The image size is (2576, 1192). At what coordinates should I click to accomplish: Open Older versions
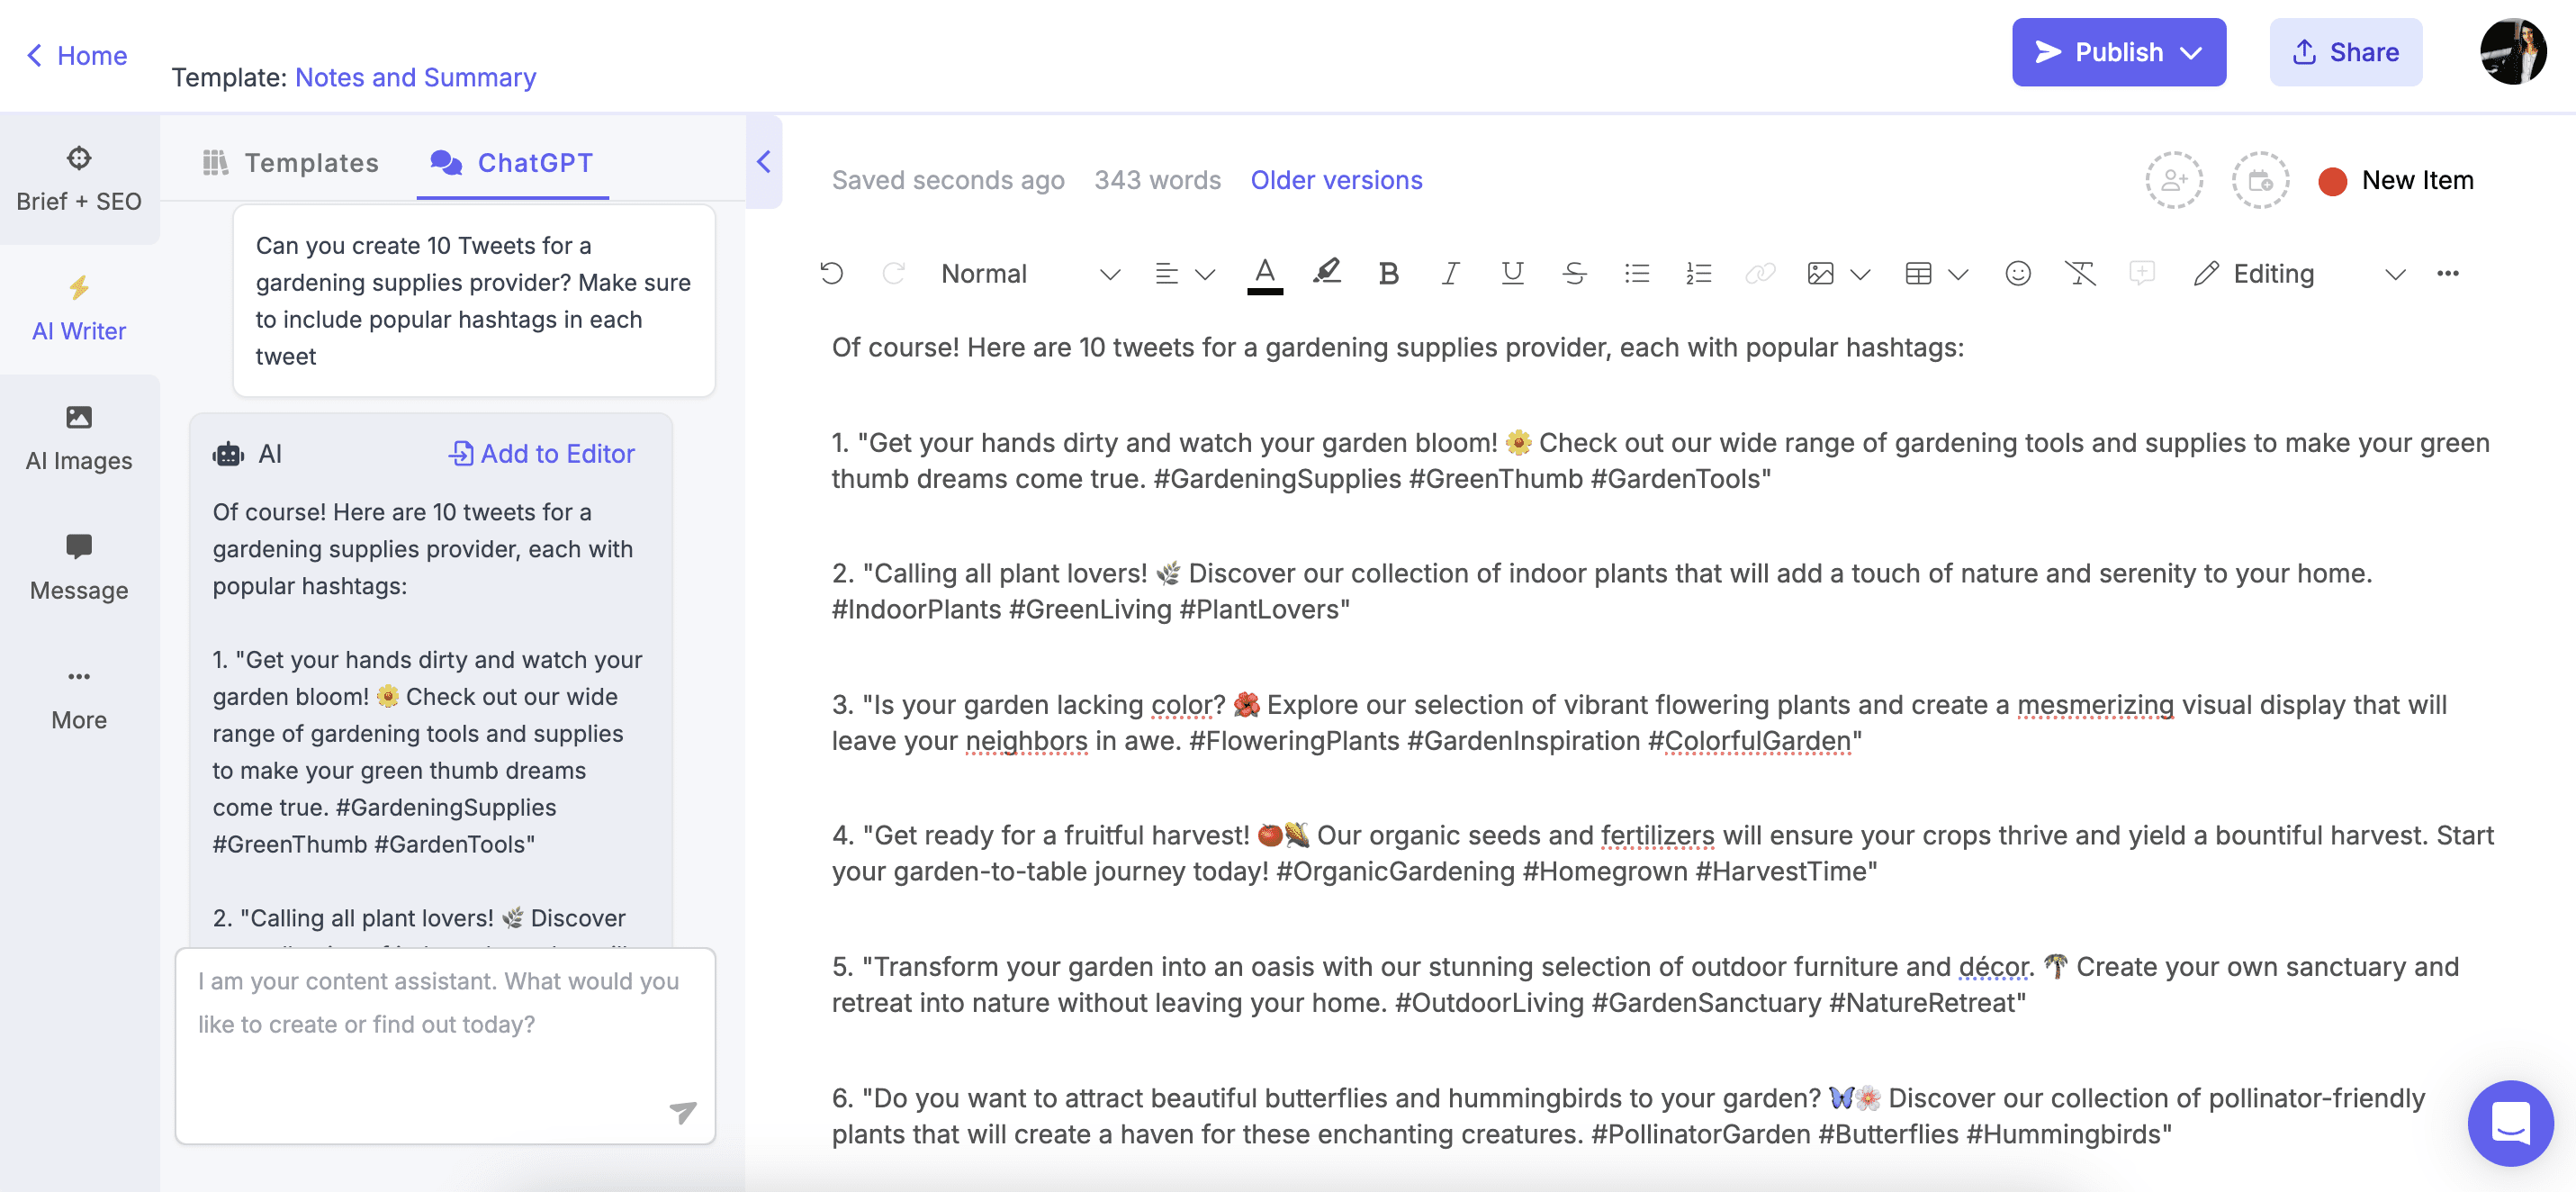coord(1336,180)
